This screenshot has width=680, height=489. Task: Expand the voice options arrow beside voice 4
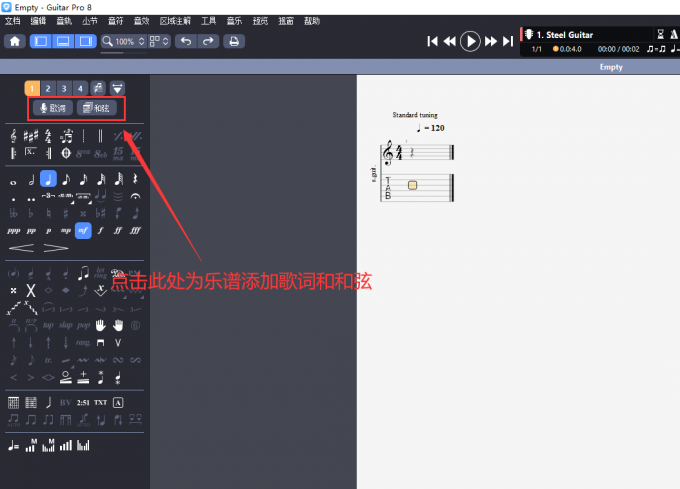[117, 88]
